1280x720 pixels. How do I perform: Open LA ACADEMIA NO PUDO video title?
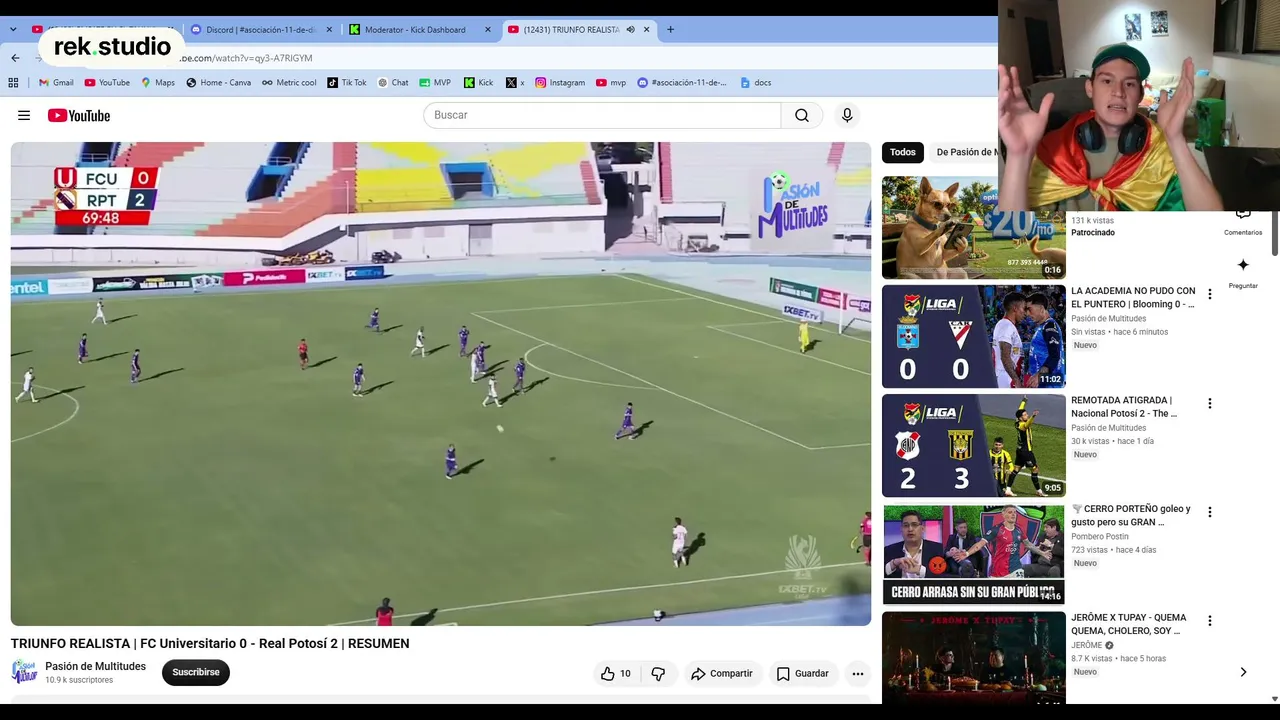[1133, 297]
